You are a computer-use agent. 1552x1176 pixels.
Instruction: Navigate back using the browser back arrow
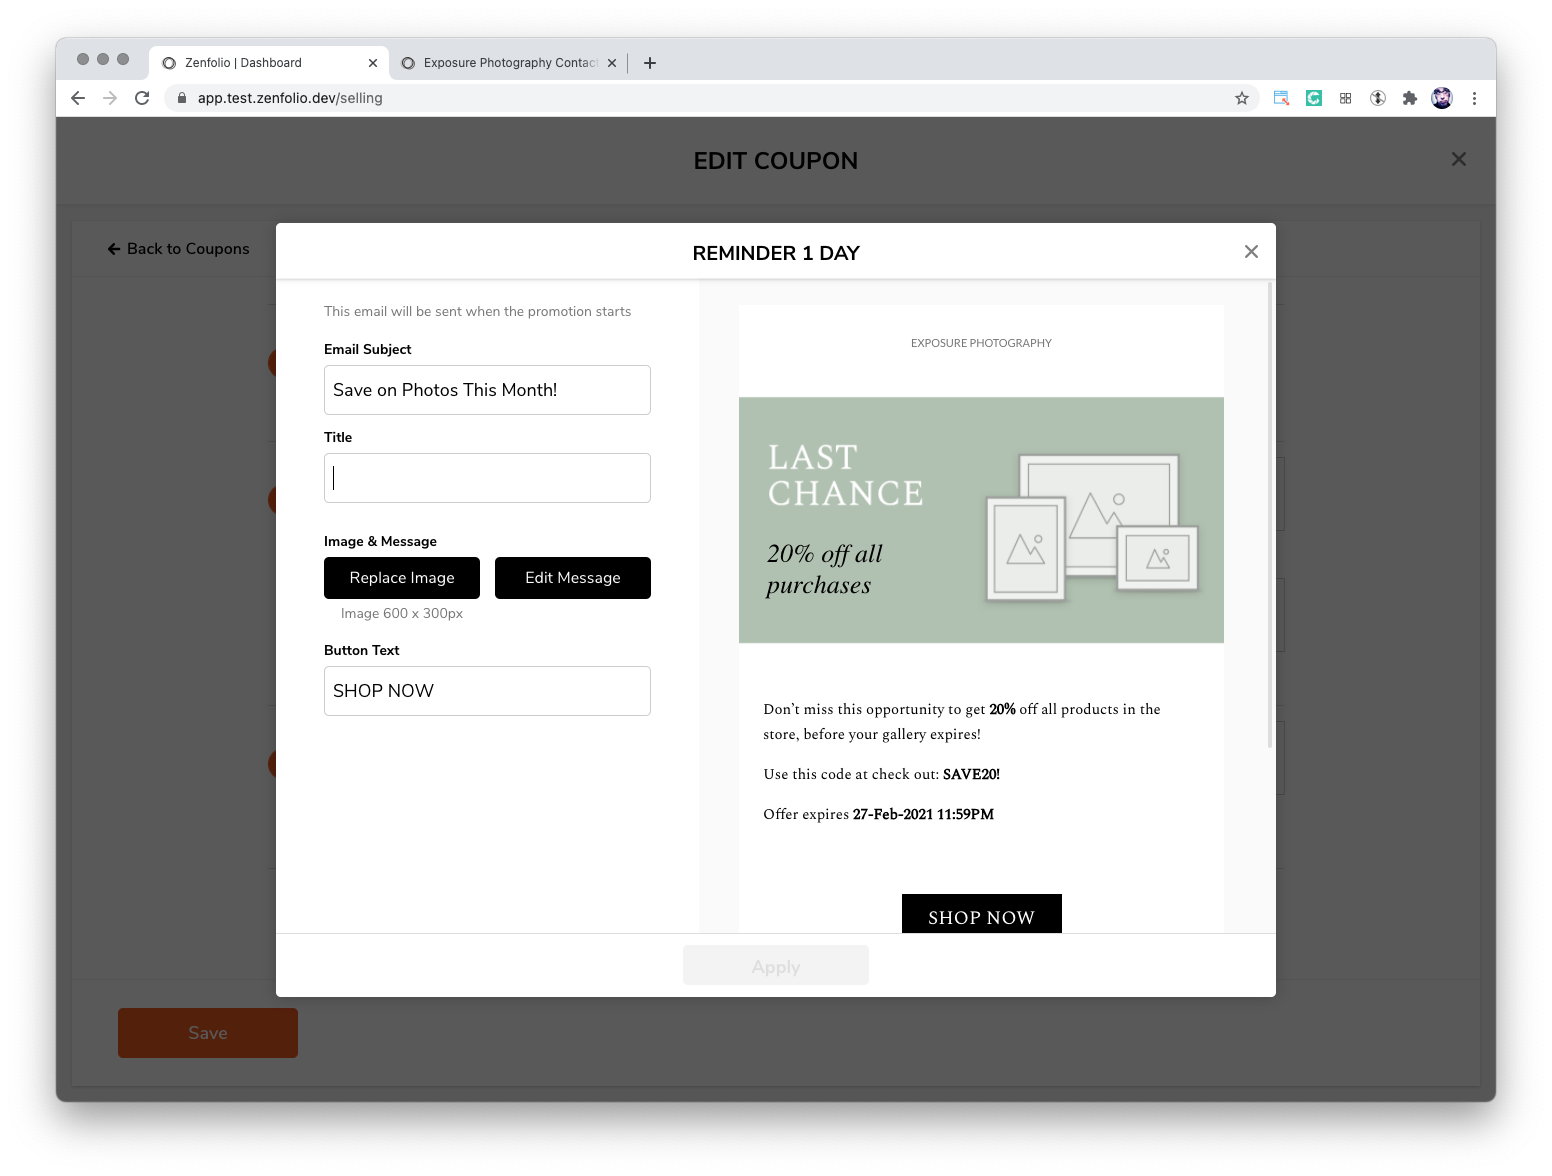pyautogui.click(x=77, y=98)
